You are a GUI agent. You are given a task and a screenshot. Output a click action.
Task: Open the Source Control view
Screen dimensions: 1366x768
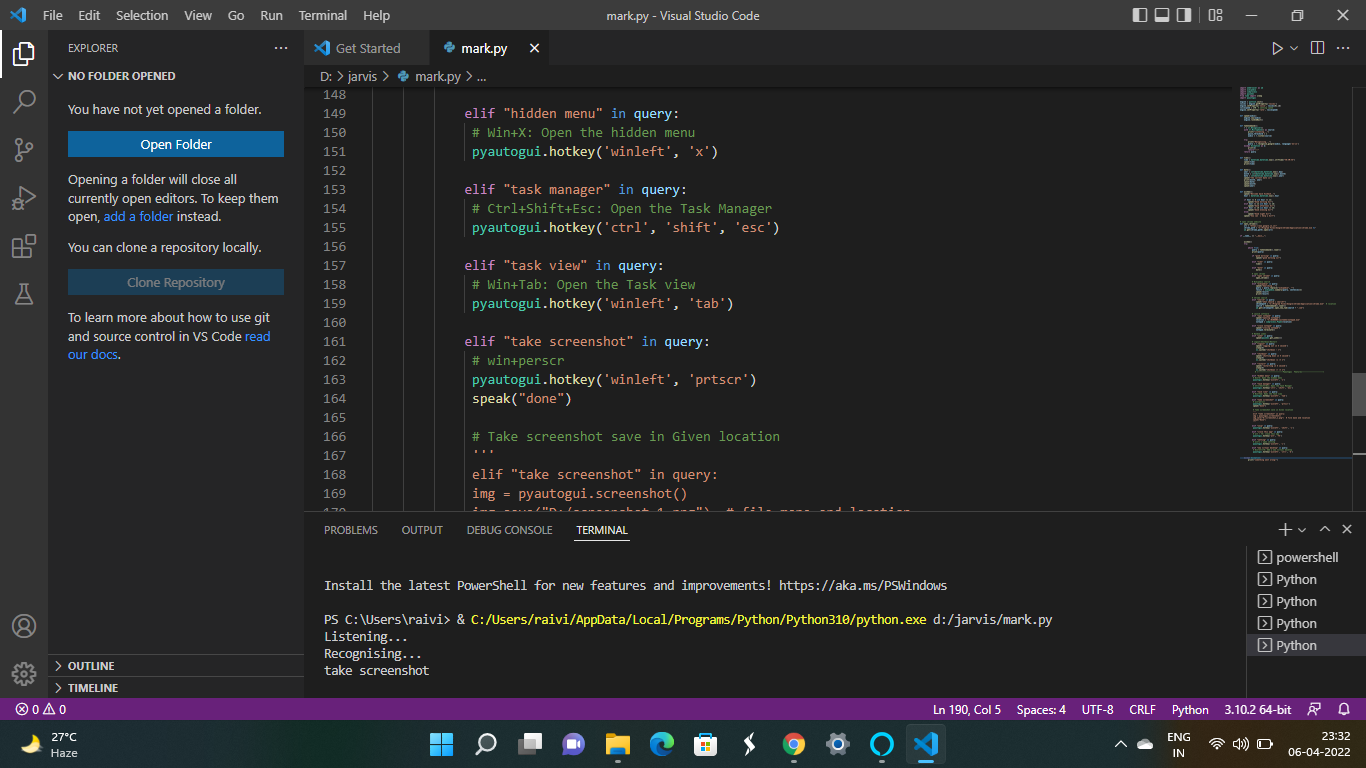(24, 150)
